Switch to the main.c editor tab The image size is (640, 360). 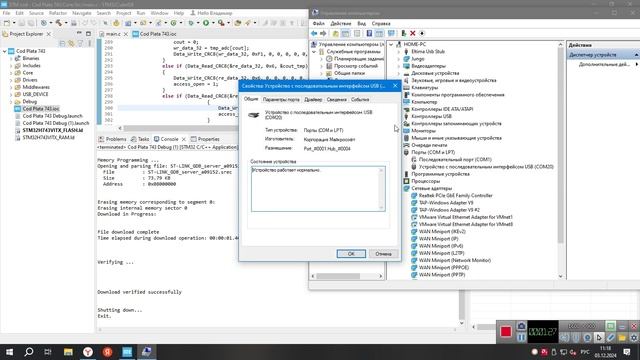tap(113, 34)
